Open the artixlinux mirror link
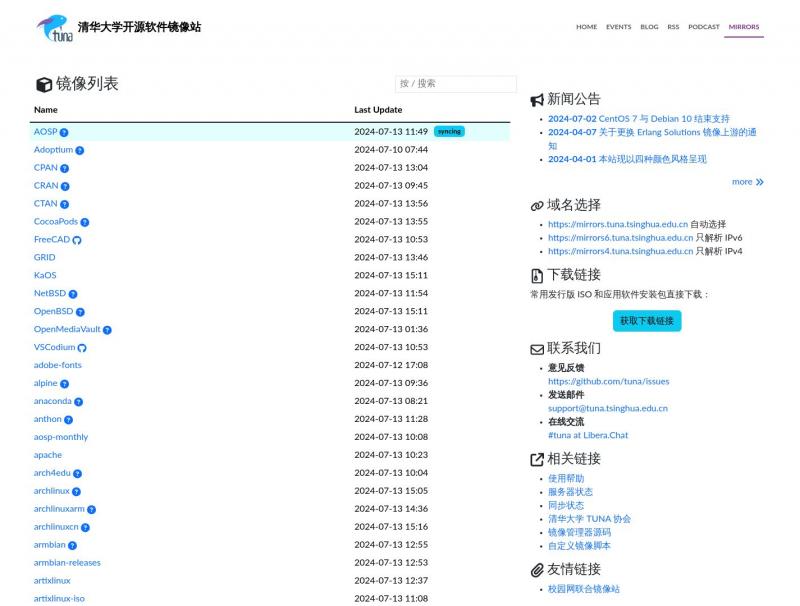Image resolution: width=800 pixels, height=606 pixels. tap(52, 580)
